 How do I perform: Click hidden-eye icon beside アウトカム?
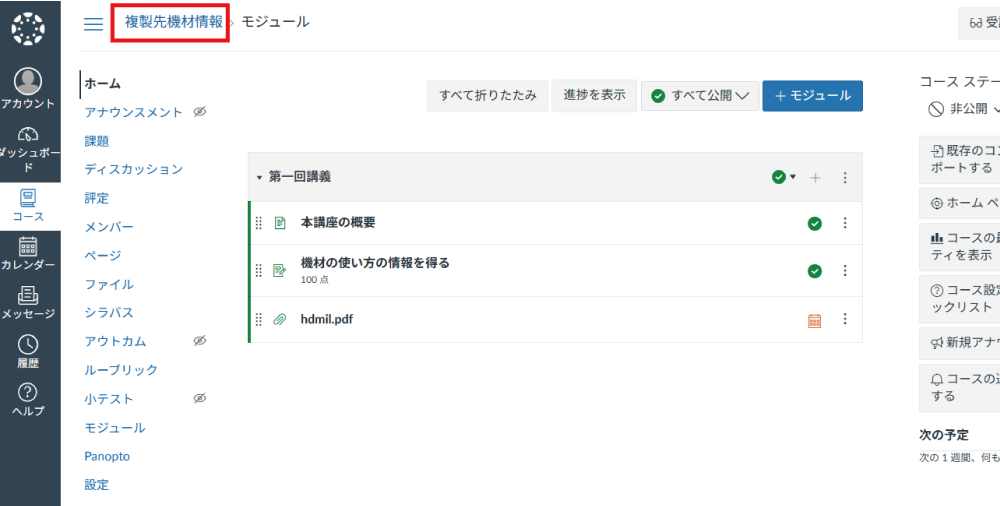click(200, 341)
